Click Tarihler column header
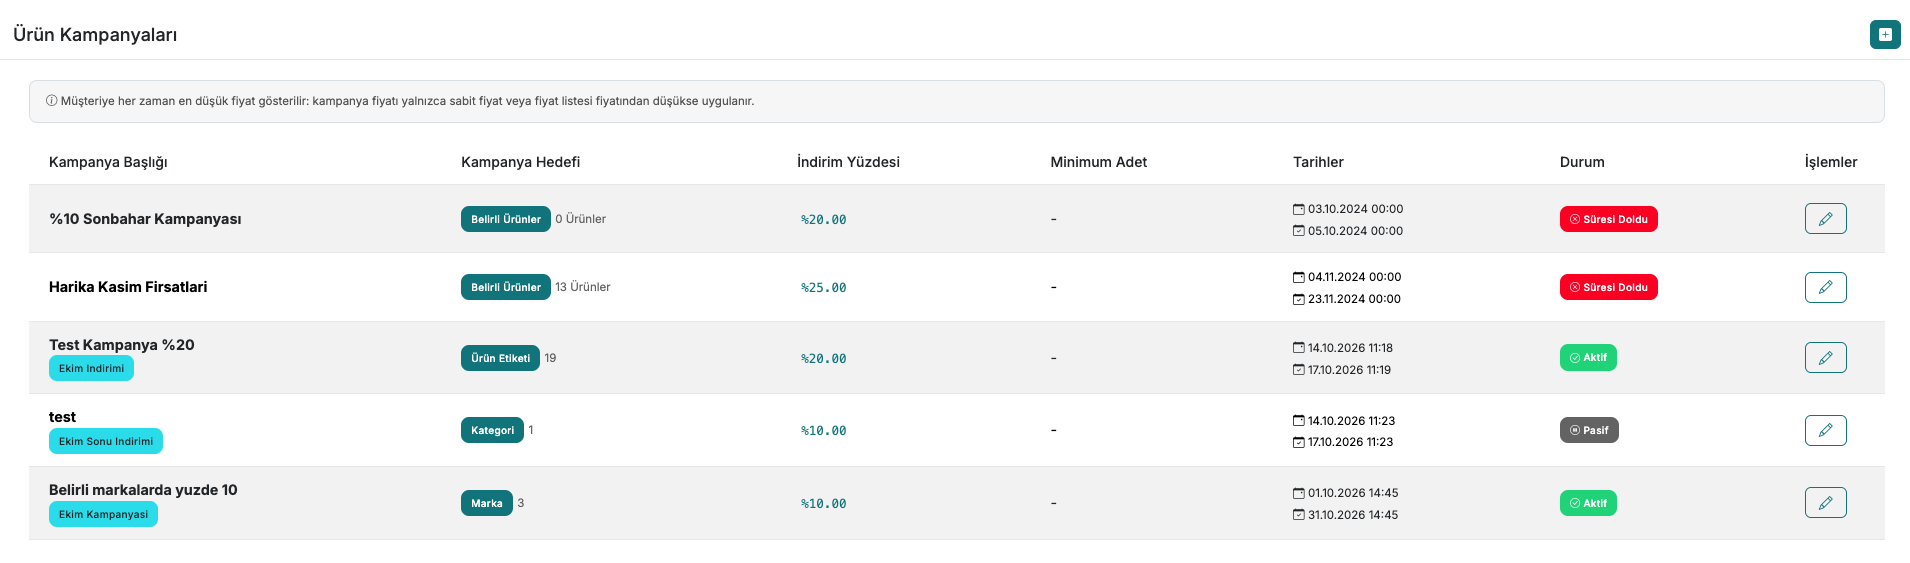1910x563 pixels. tap(1318, 162)
